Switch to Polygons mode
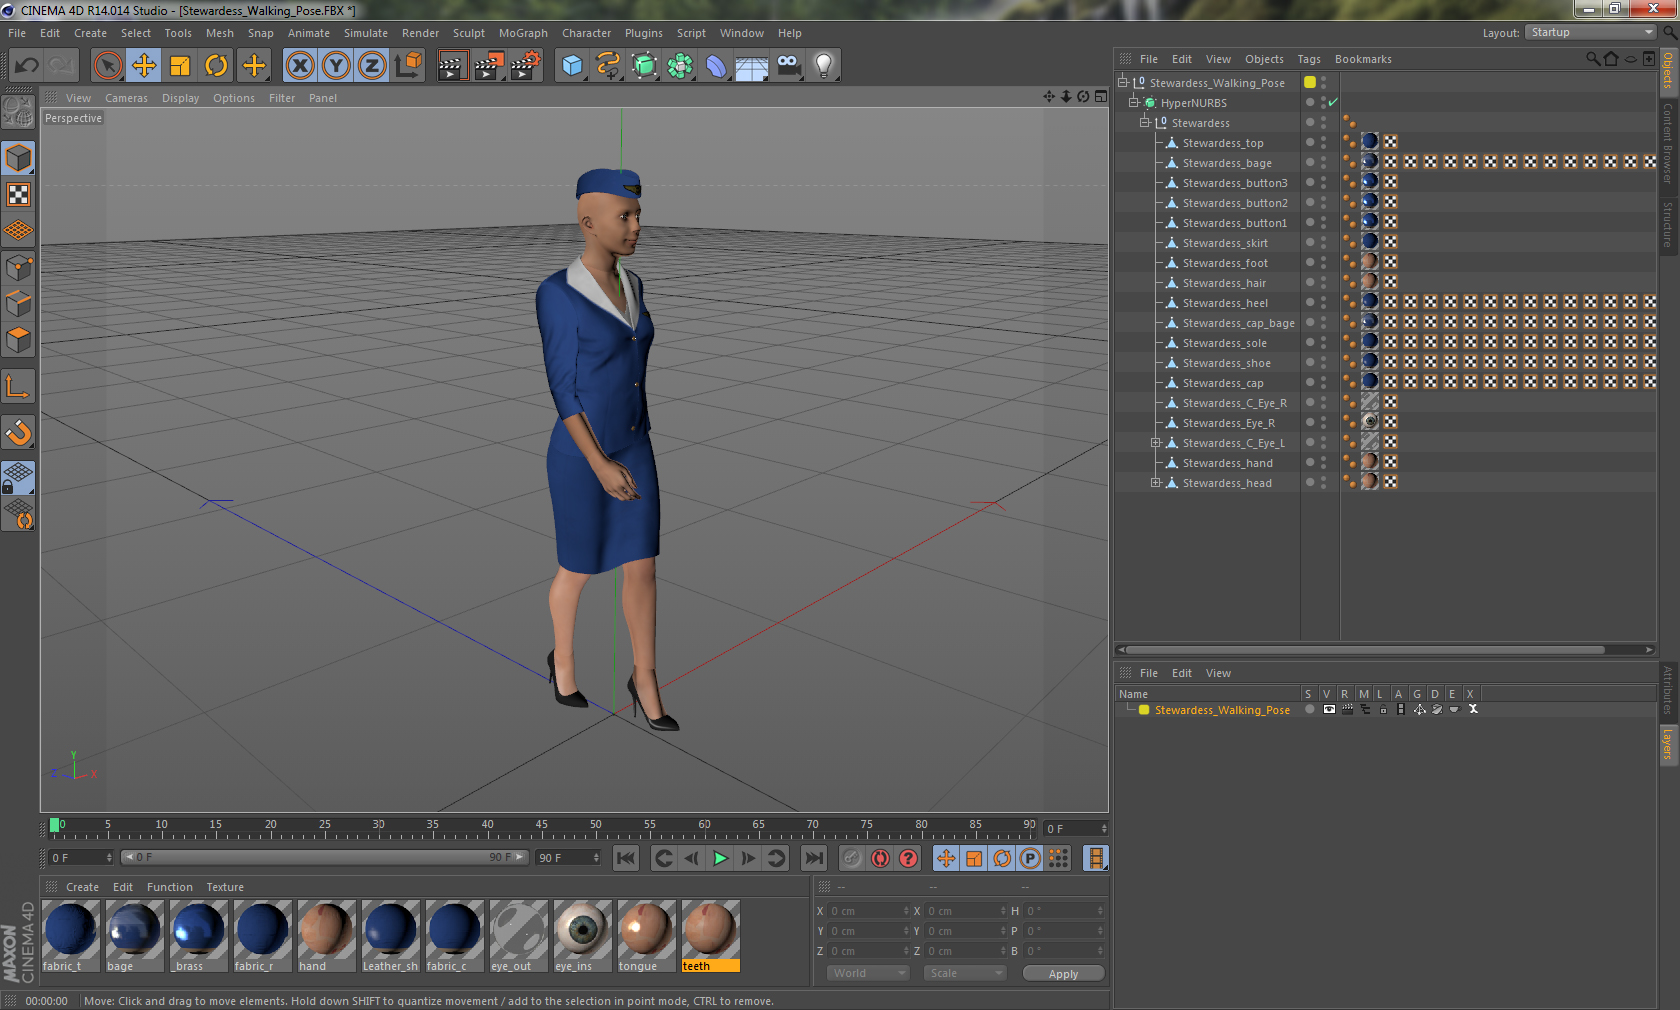The width and height of the screenshot is (1680, 1010). click(x=18, y=340)
